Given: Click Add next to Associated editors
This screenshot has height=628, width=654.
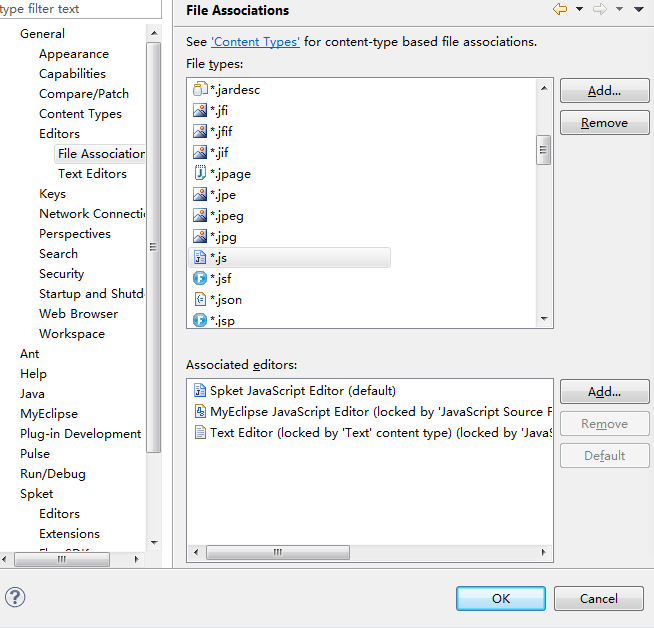Looking at the screenshot, I should (604, 392).
